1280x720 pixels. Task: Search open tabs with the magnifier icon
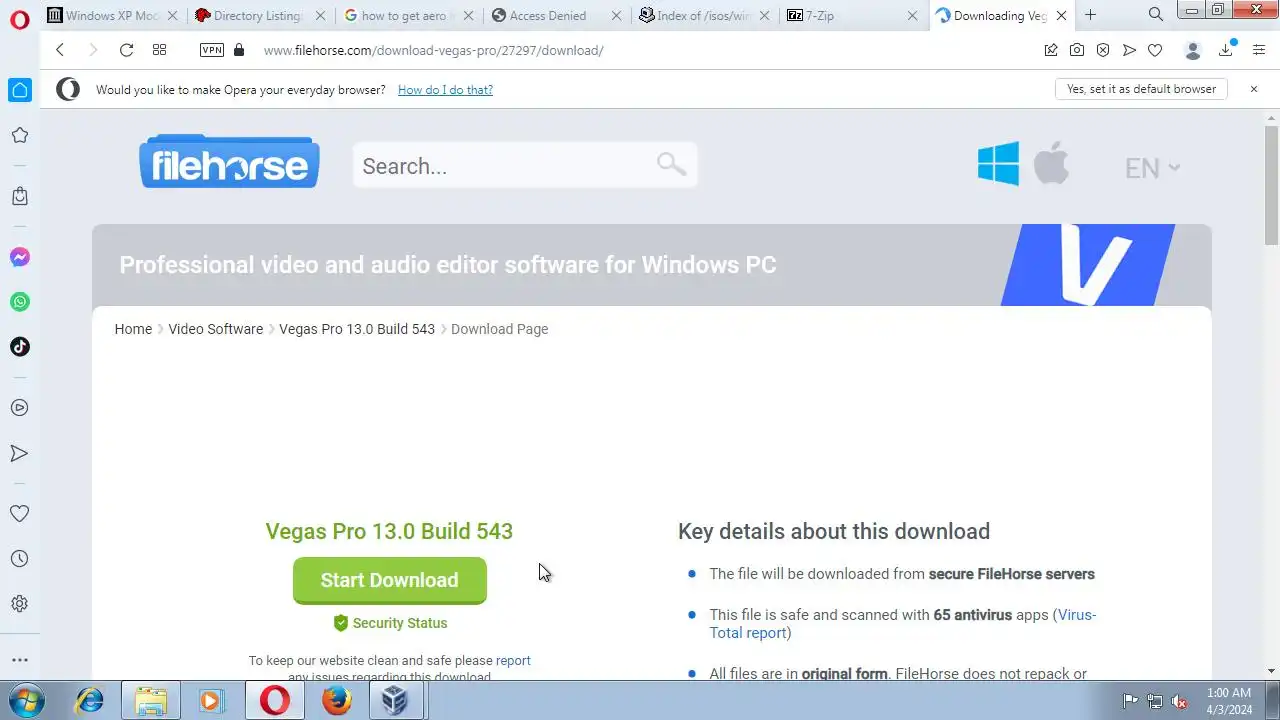[1156, 14]
